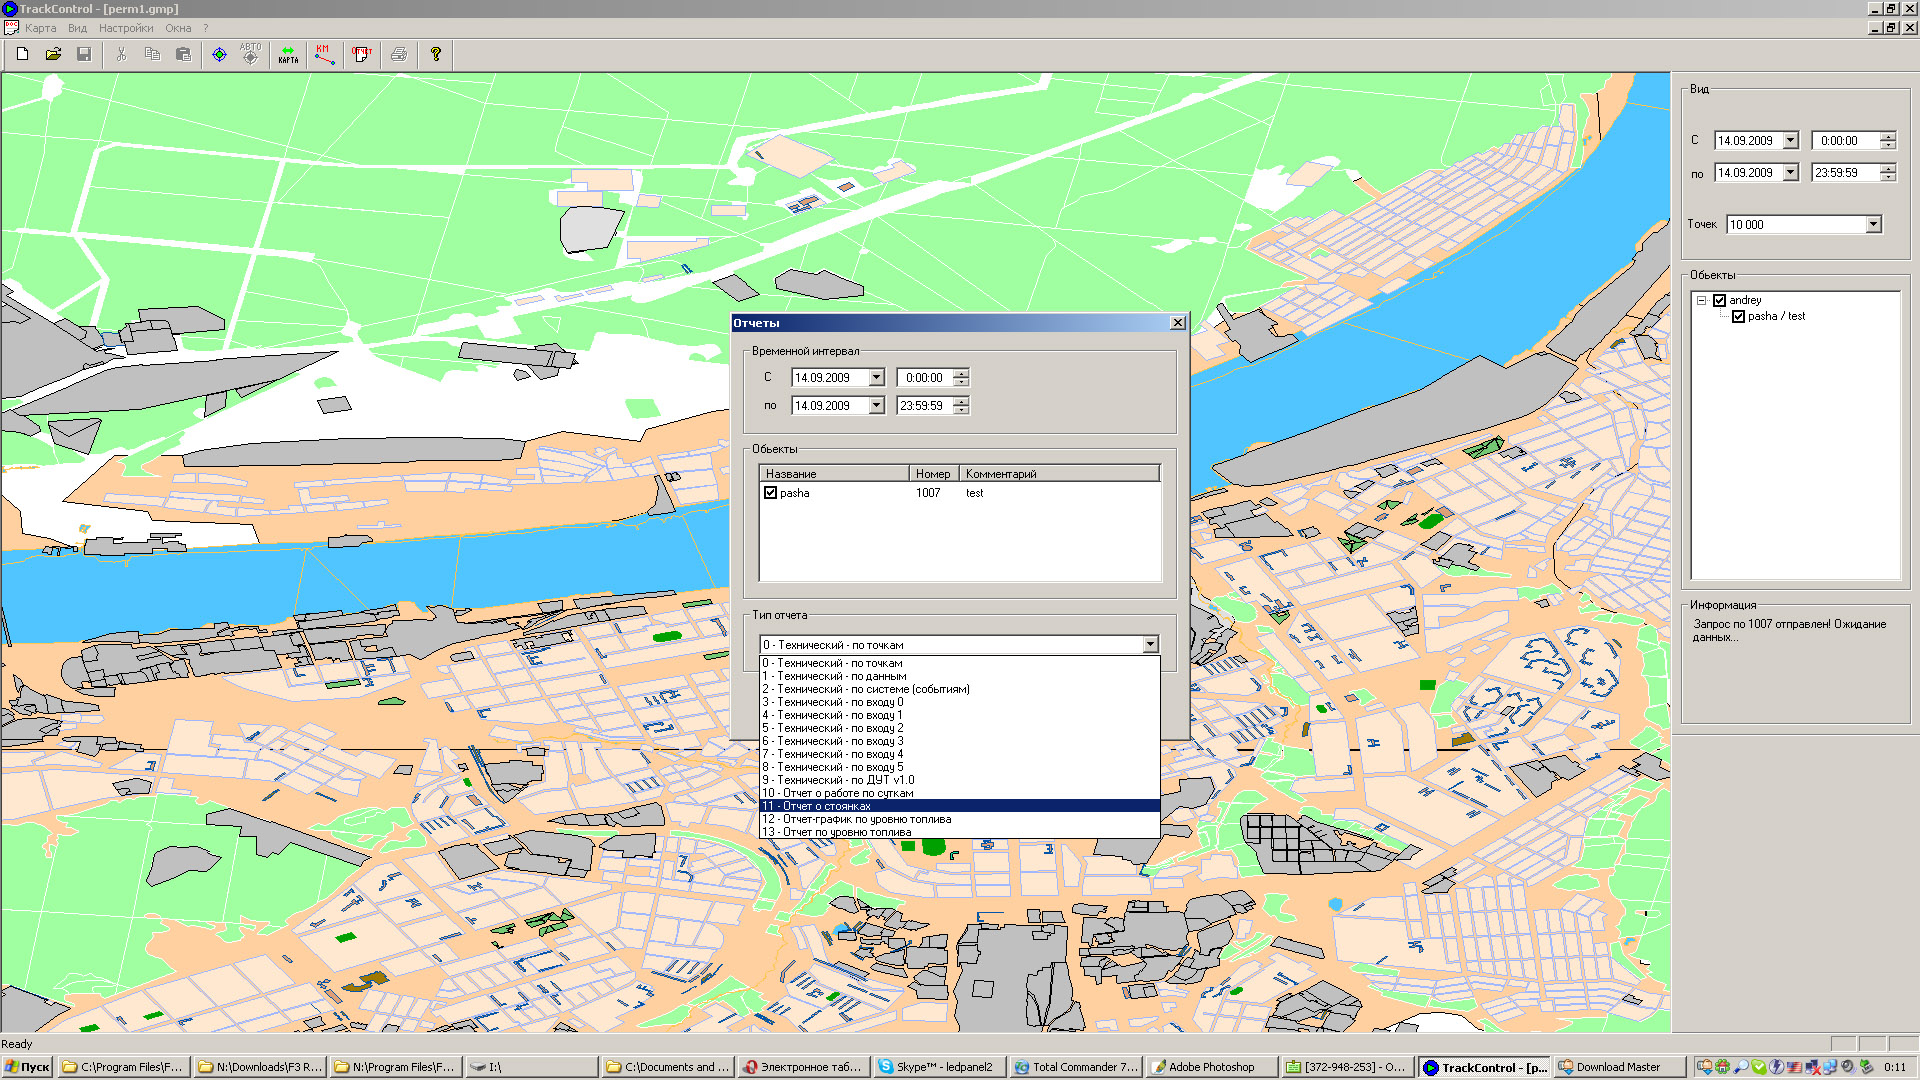Click the yellow question mark help icon

pos(435,54)
